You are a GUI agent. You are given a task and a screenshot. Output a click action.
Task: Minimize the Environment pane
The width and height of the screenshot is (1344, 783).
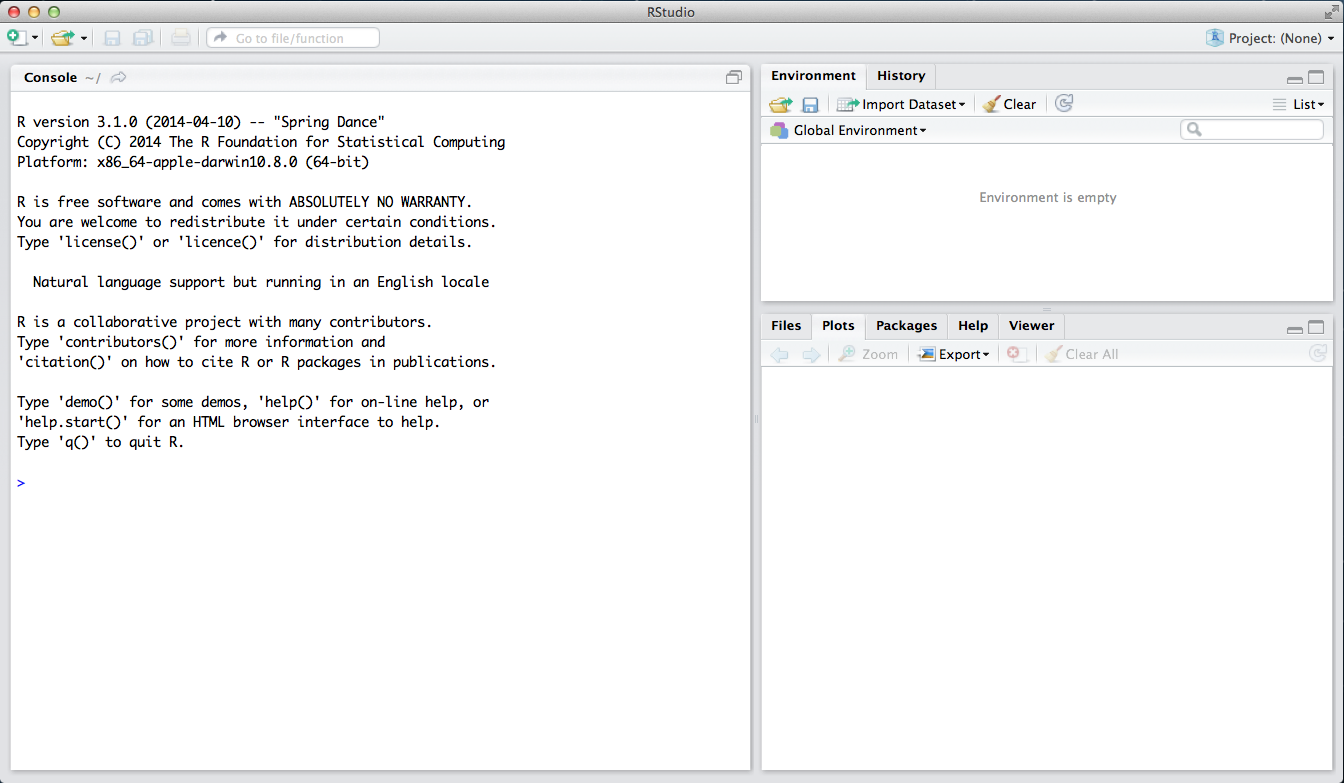1295,78
